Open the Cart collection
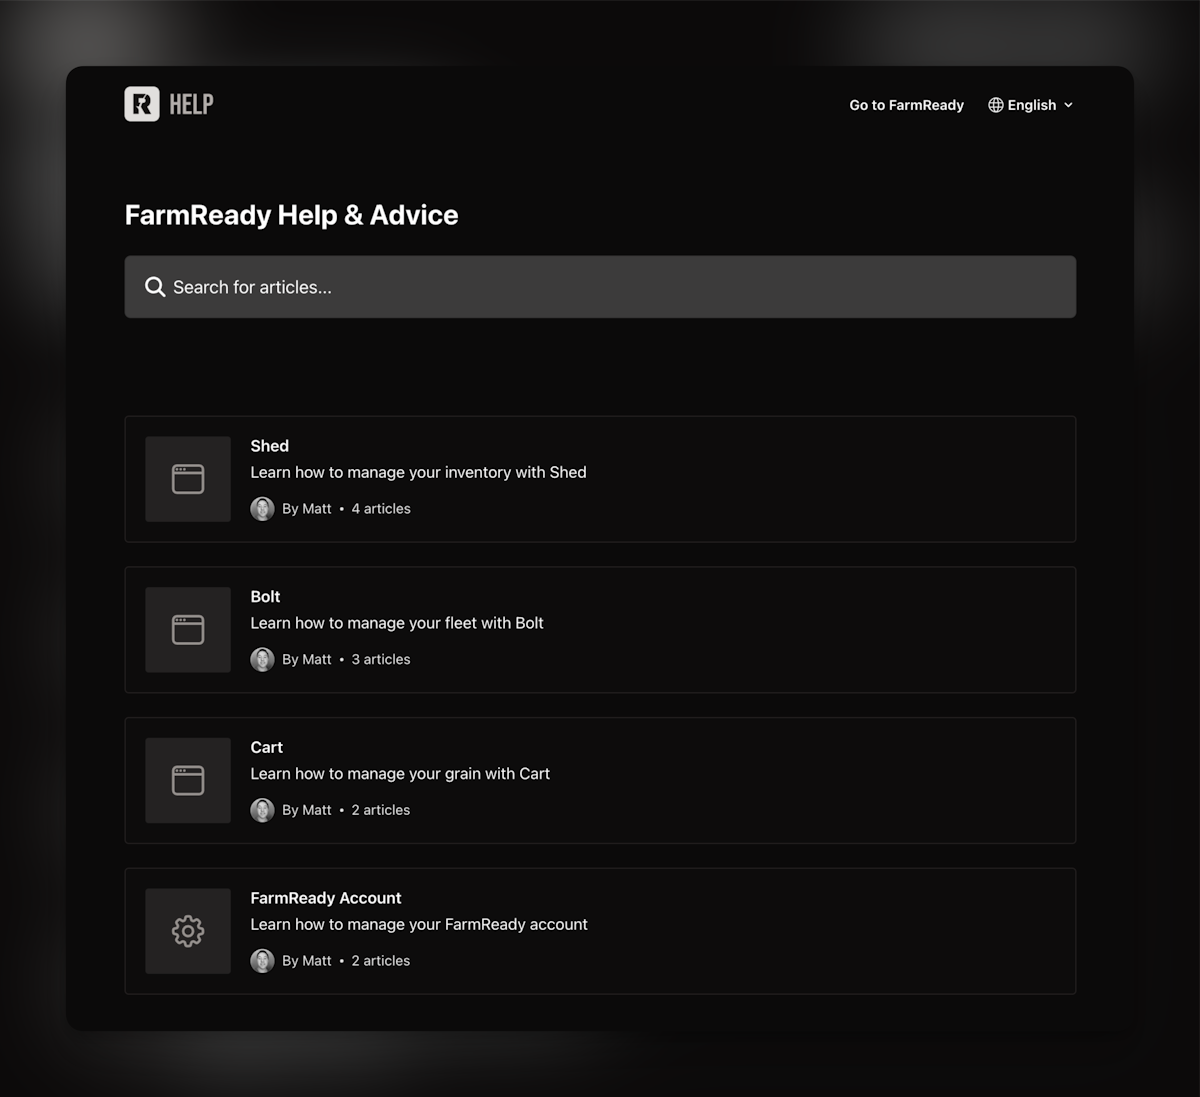Screen dimensions: 1200x1097 [600, 780]
